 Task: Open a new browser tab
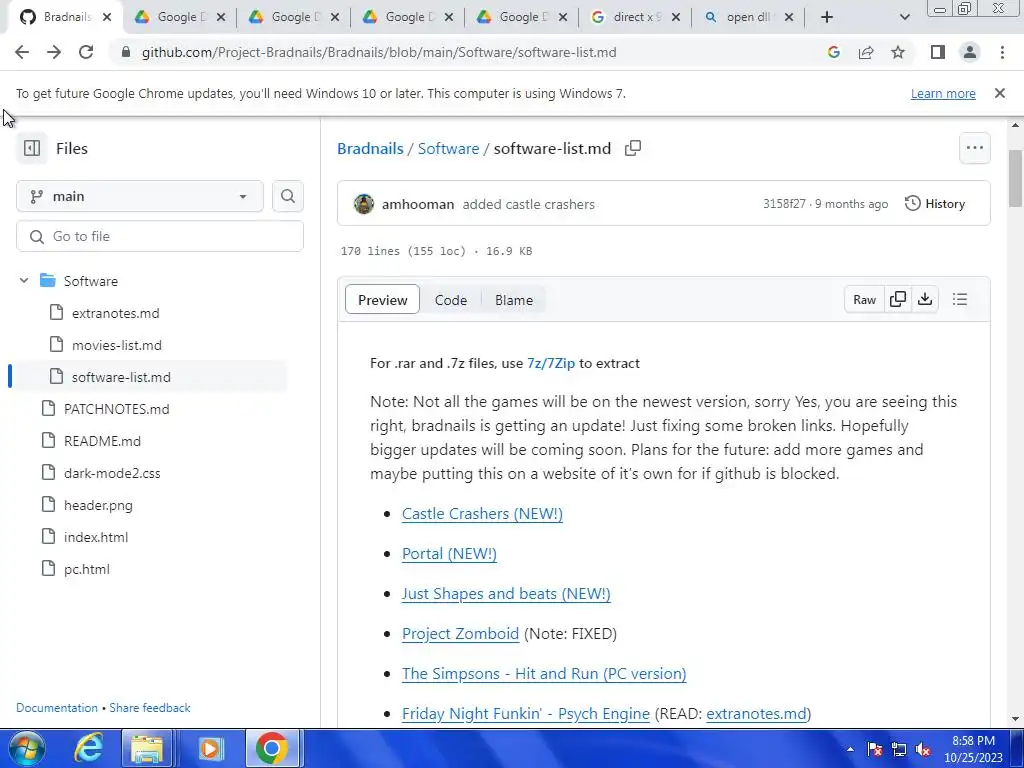(x=827, y=17)
